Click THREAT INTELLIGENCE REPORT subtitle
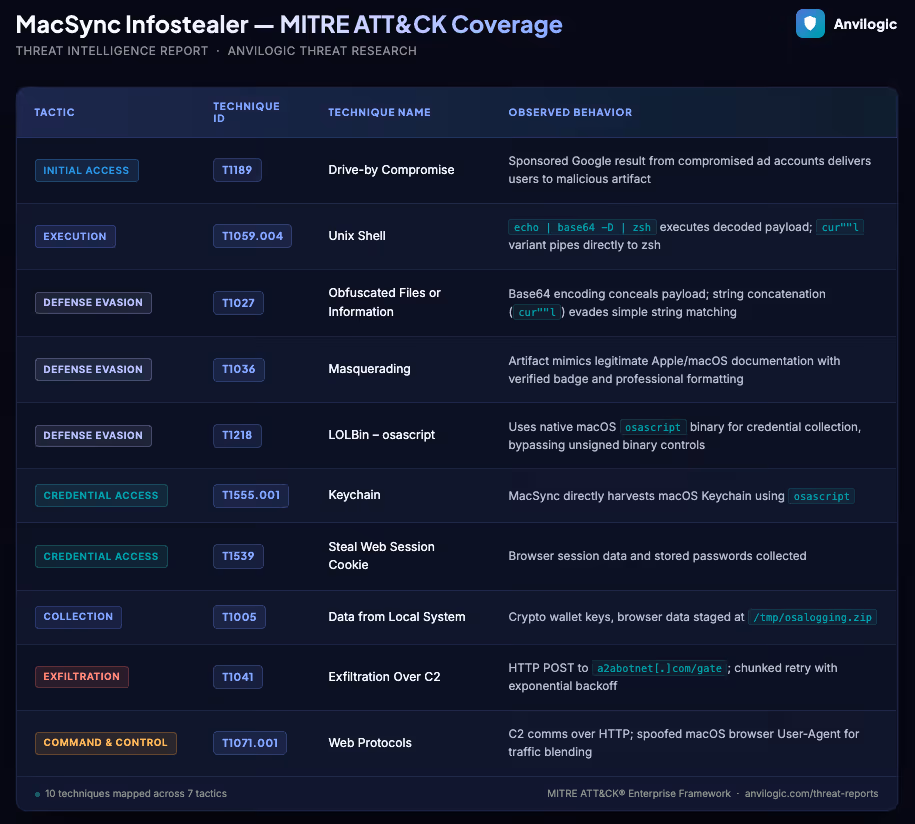 (112, 51)
